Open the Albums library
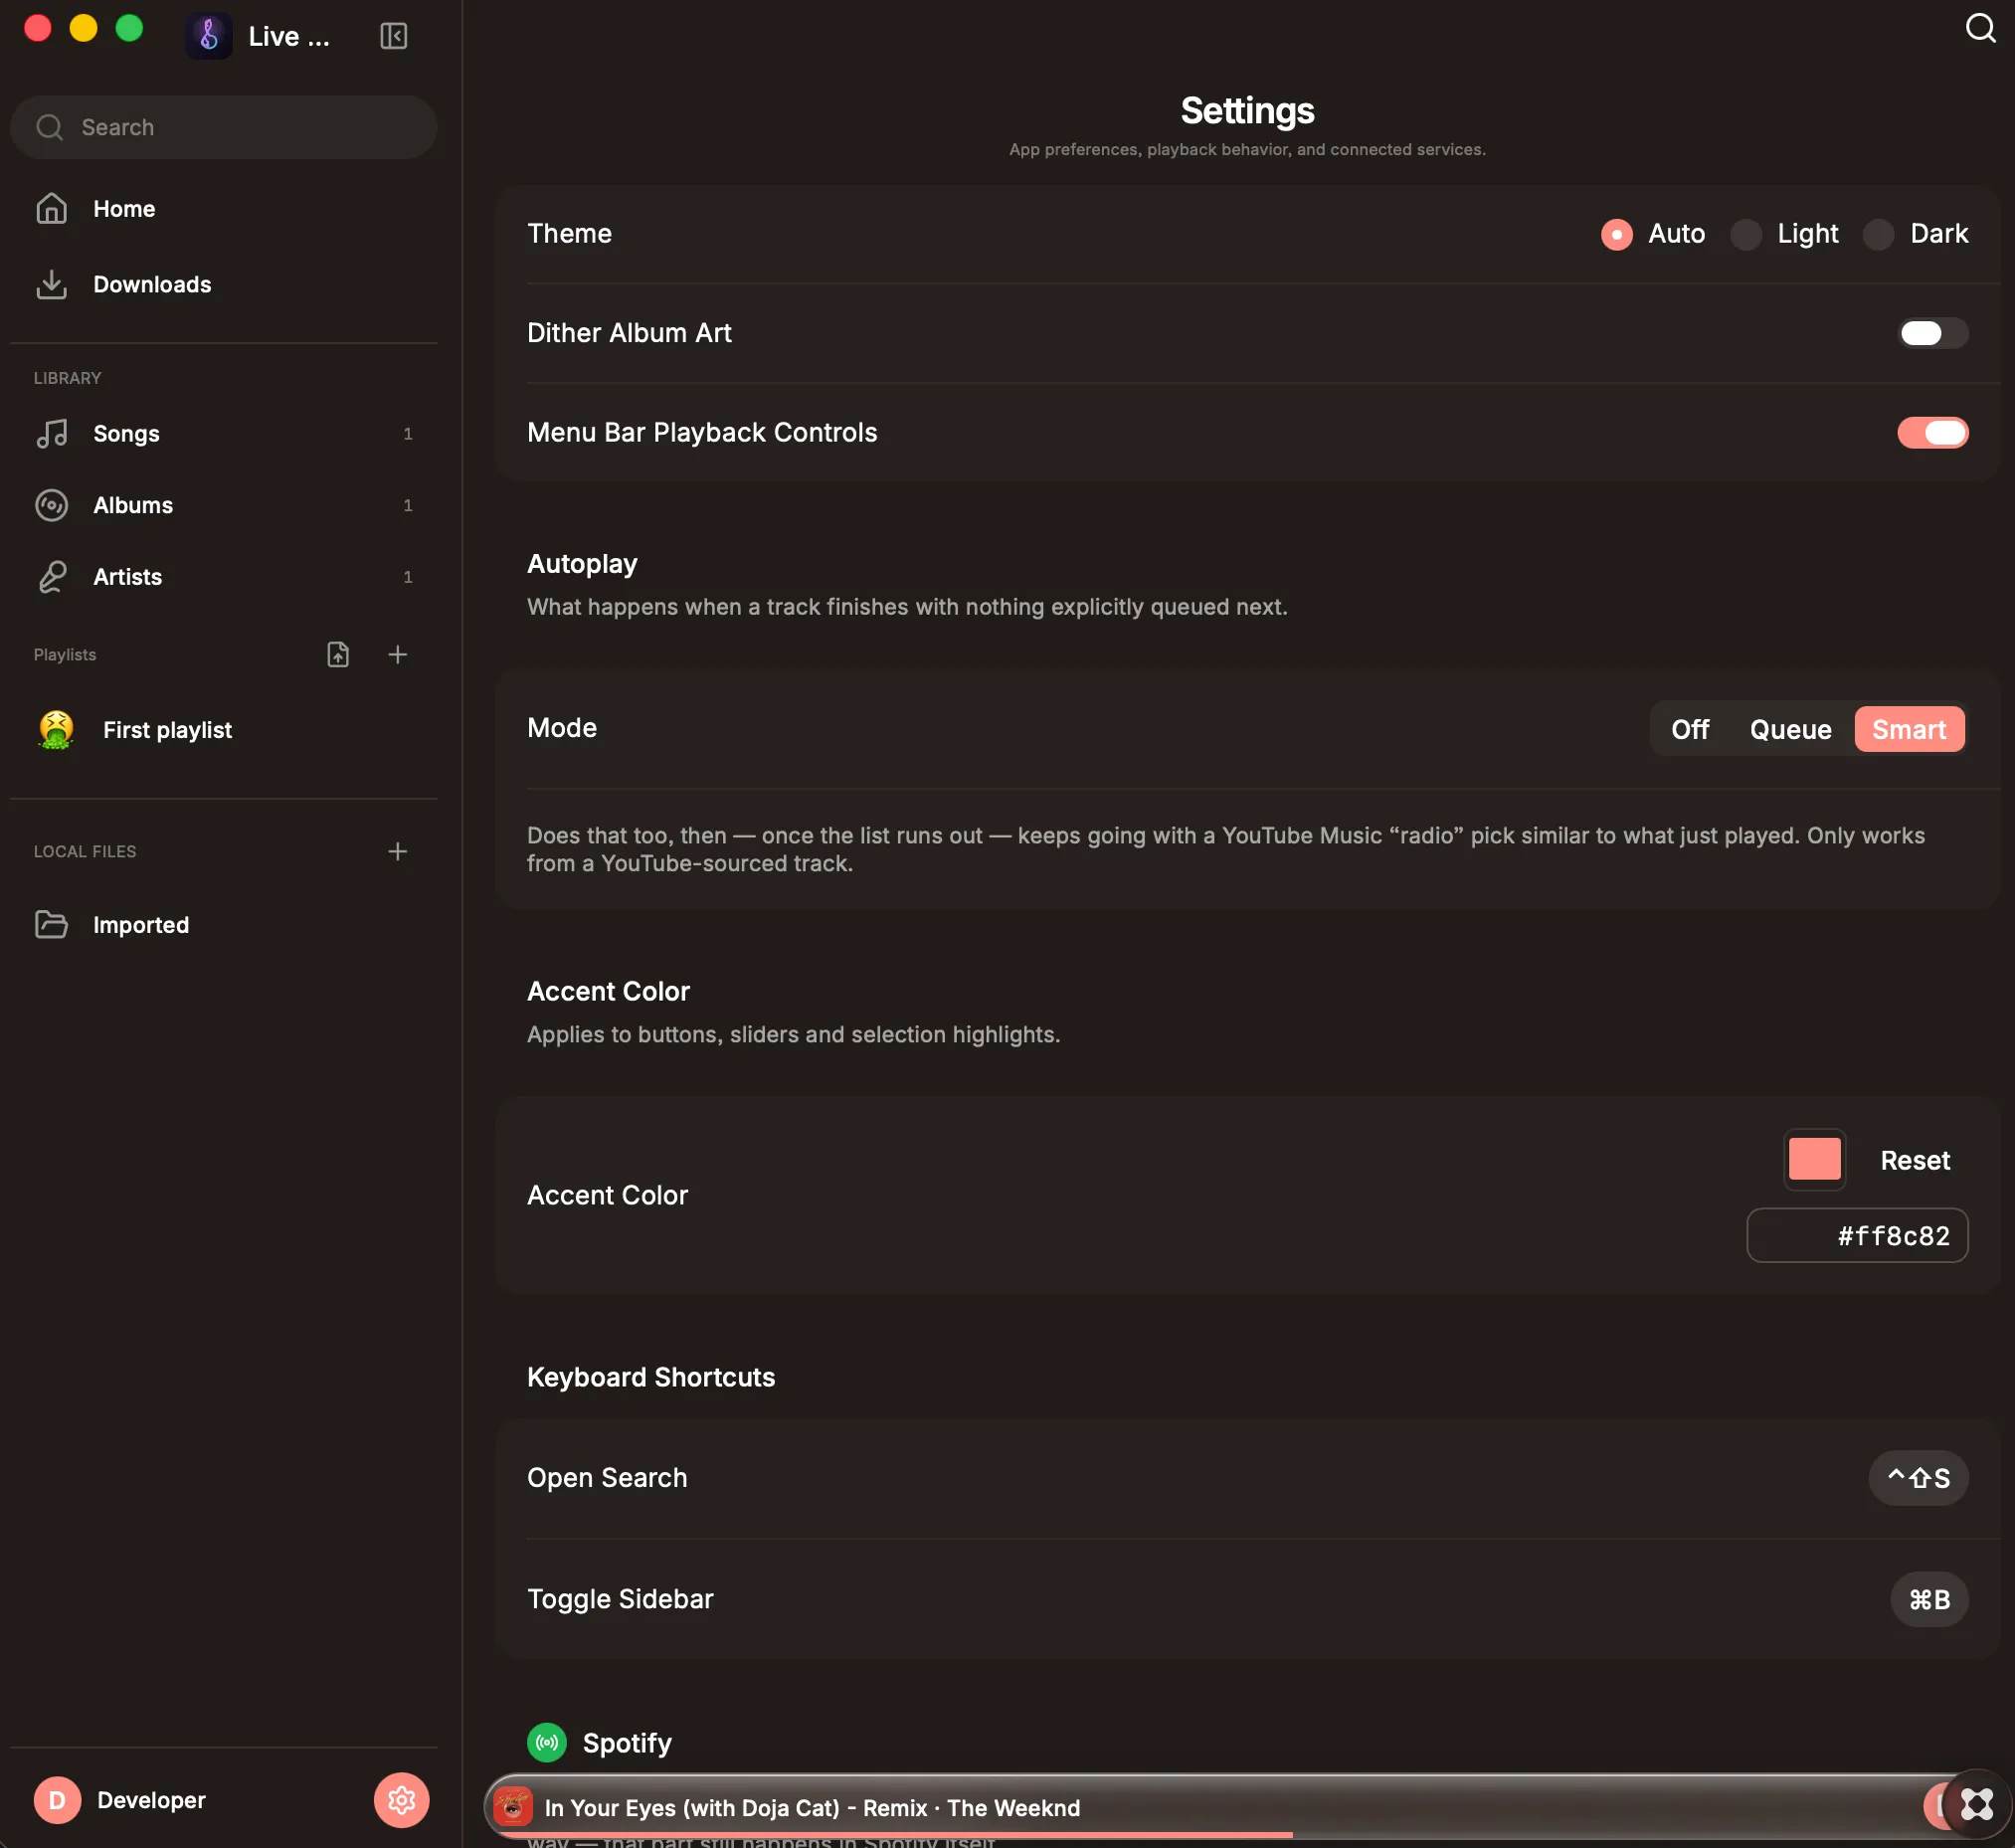Screen dimensions: 2015x1848 (223, 506)
